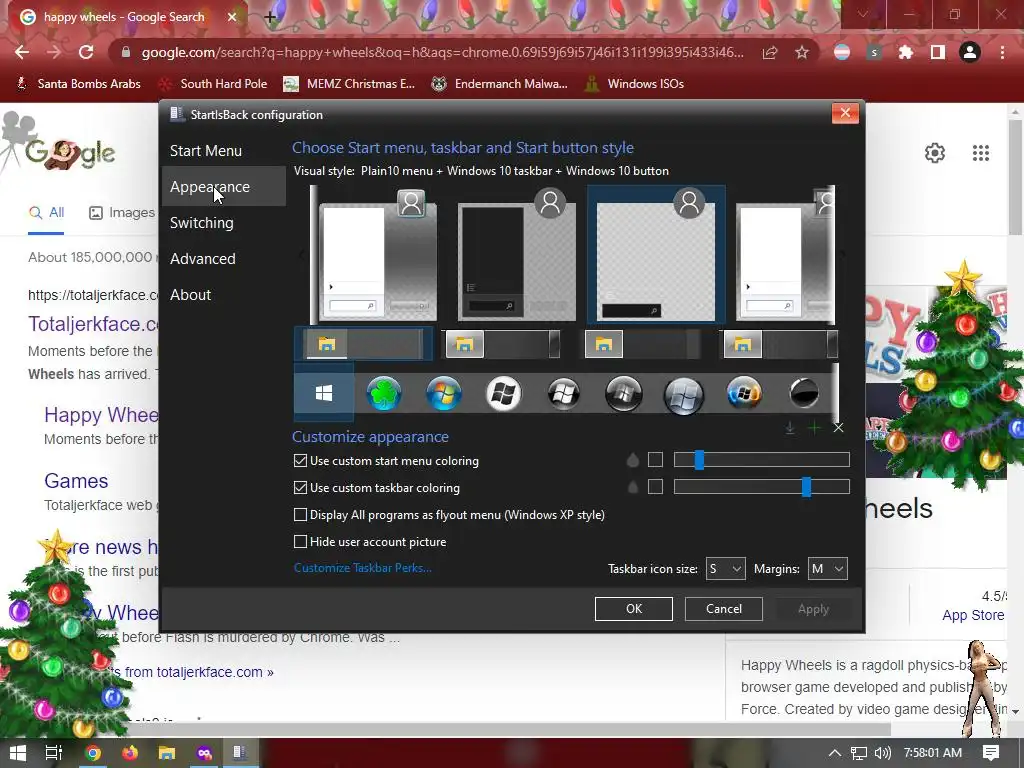The width and height of the screenshot is (1024, 768).
Task: Click the Chrome address bar URL
Action: [x=442, y=52]
